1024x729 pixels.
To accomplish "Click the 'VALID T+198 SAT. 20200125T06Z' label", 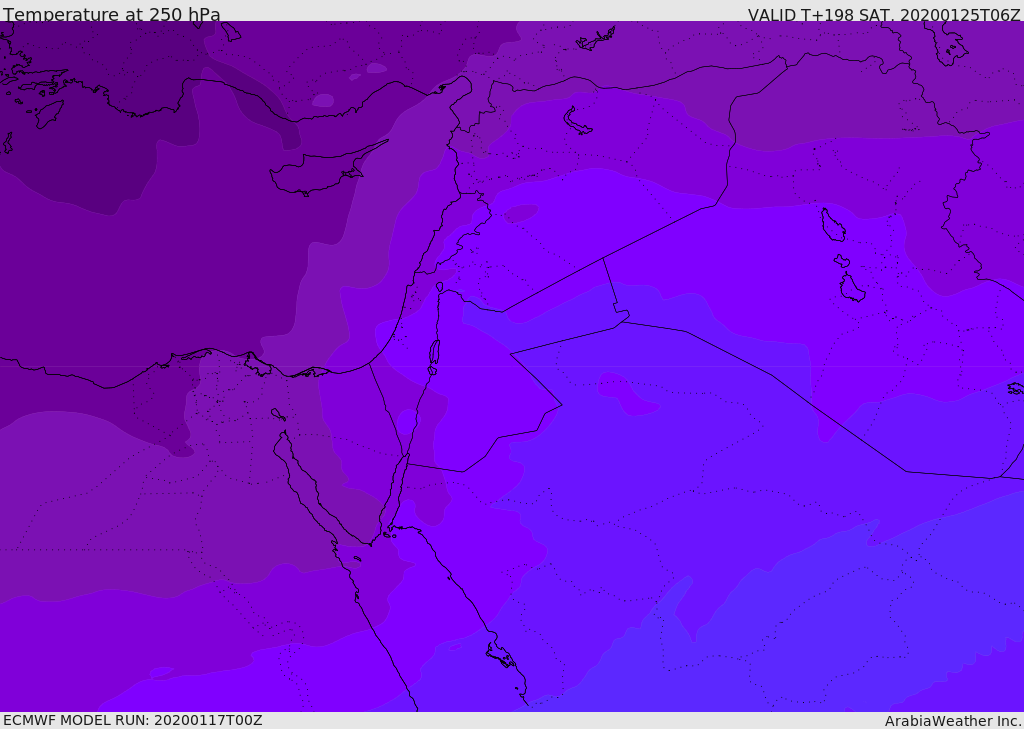I will pos(884,14).
